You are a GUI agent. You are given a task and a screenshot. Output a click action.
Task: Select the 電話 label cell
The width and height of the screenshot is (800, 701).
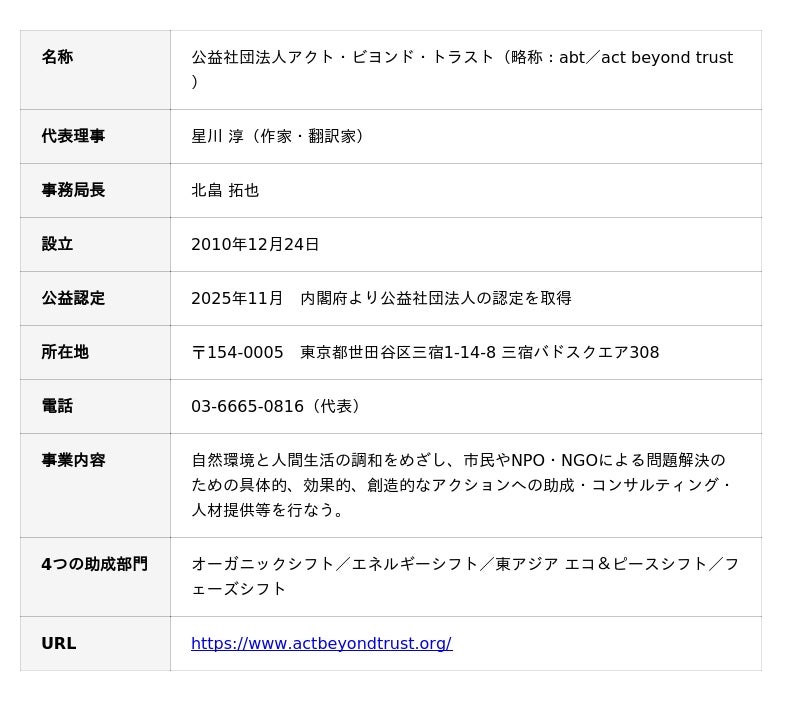tap(95, 407)
